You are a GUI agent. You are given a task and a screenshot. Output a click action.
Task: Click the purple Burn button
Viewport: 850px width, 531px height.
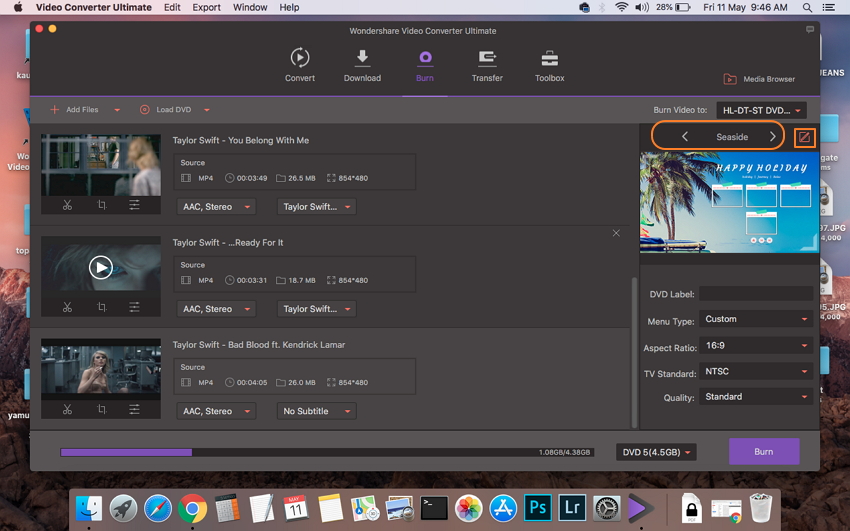click(x=763, y=452)
